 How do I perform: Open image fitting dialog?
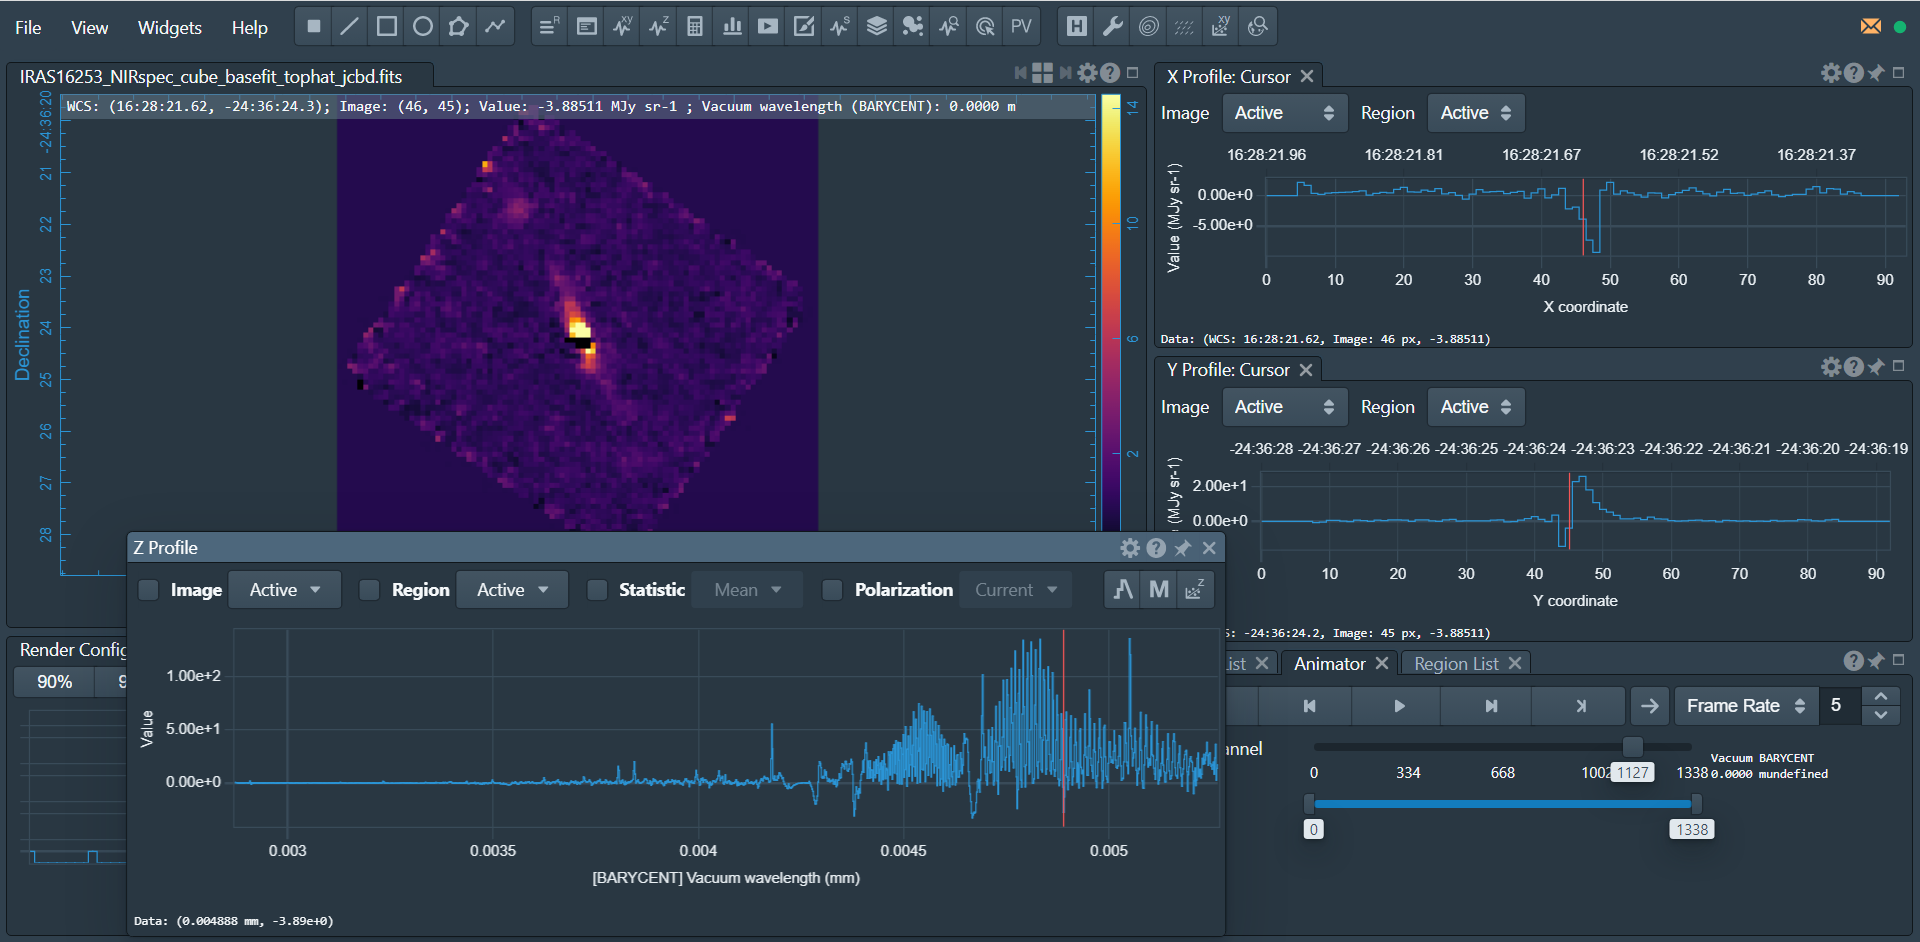tap(1221, 27)
